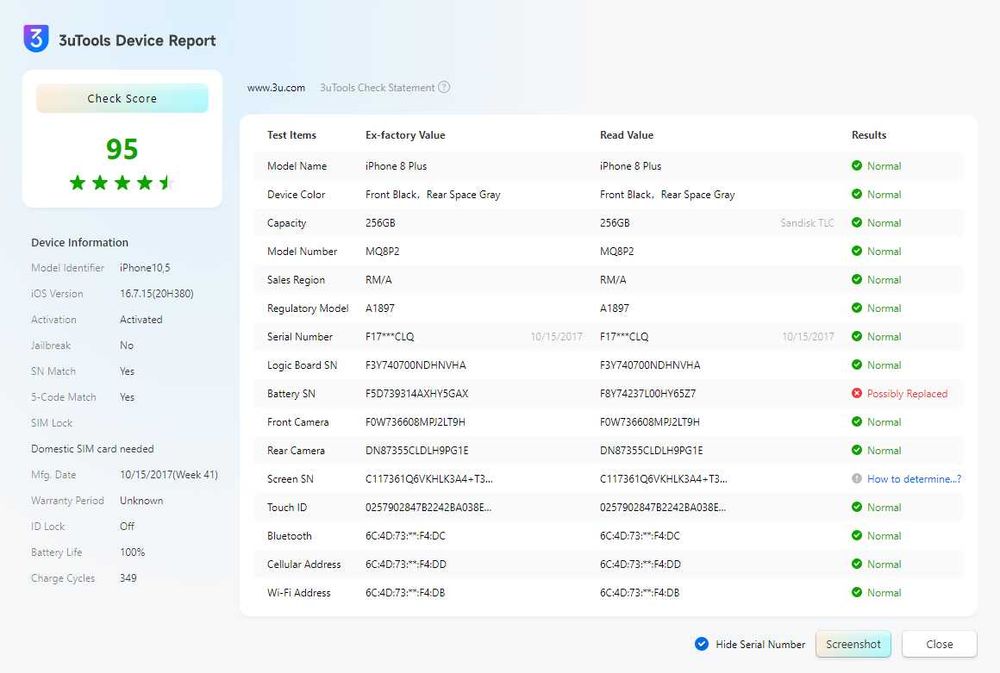Click the green check icon for Bluetooth
Viewport: 1000px width, 673px height.
click(857, 535)
